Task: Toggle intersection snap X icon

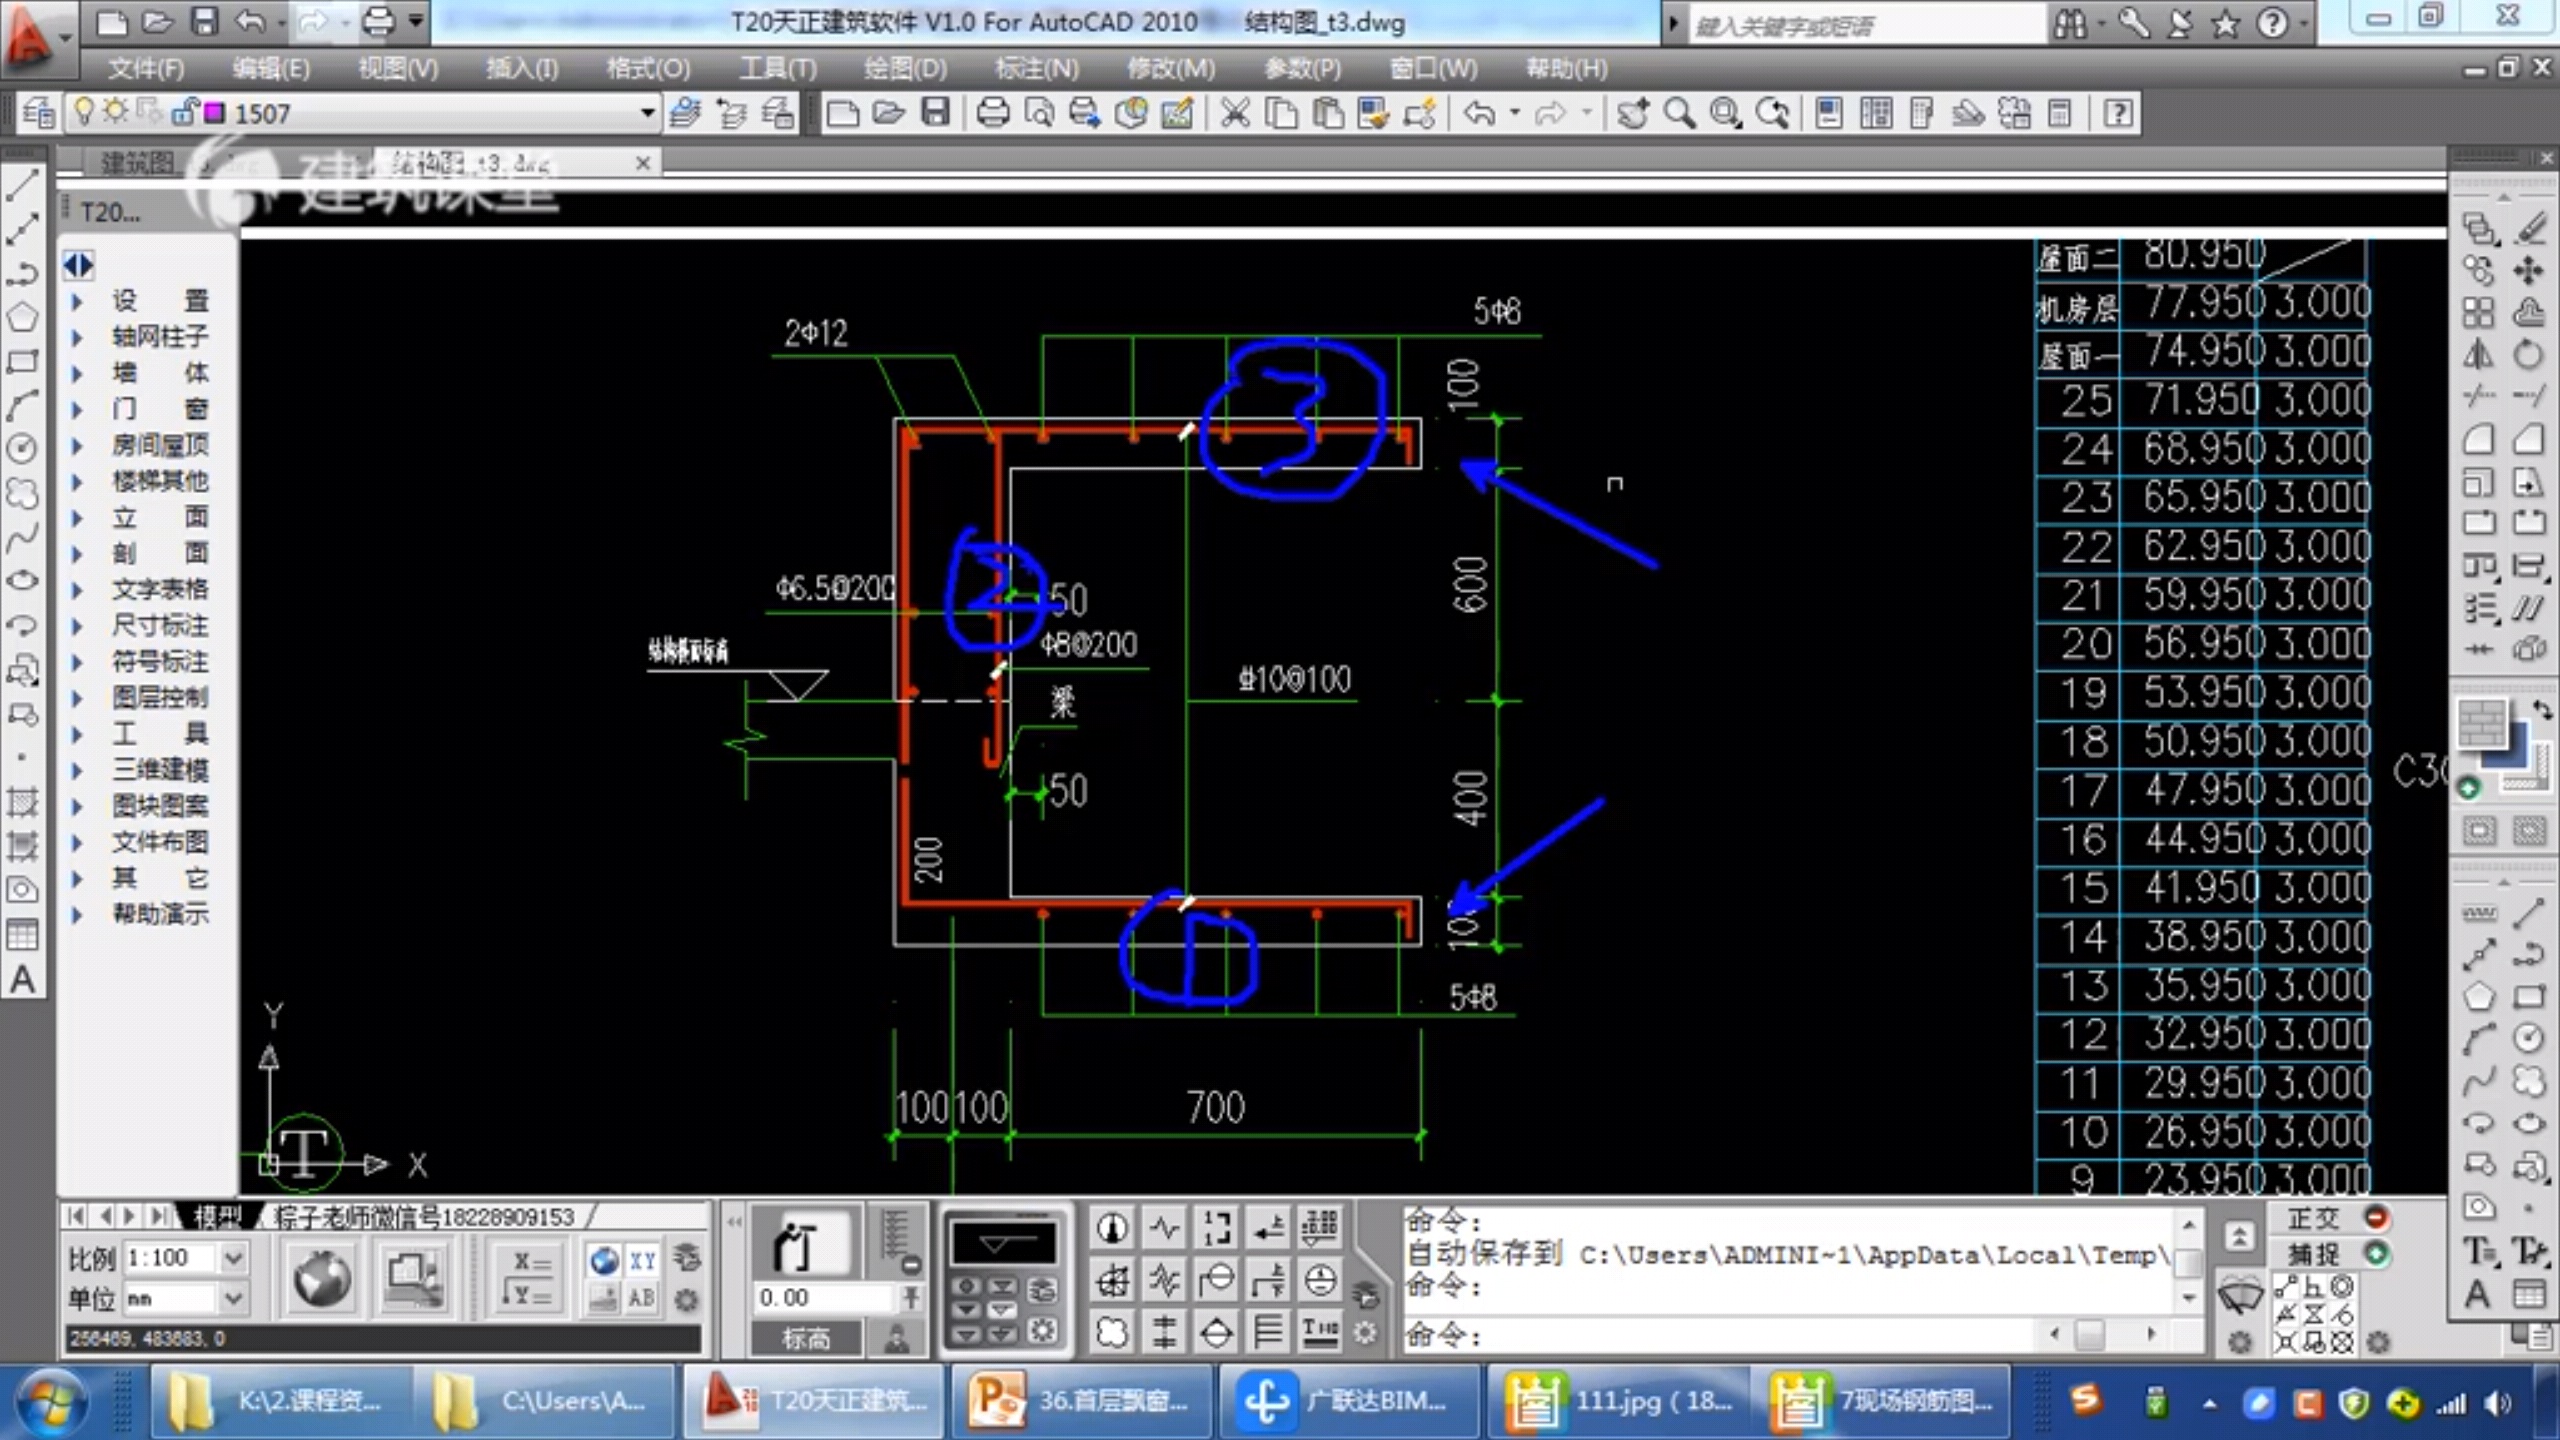Action: coord(2286,1342)
